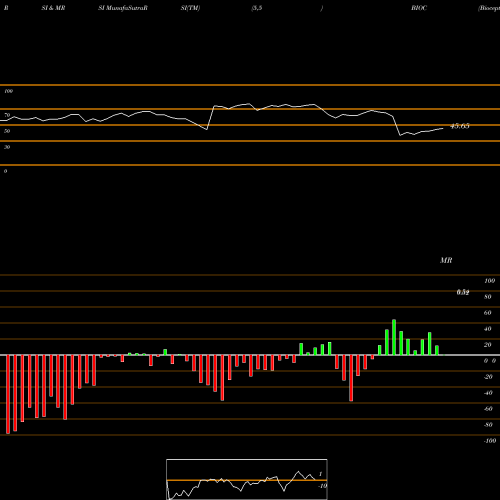Click the 'SI(TM)' header label
The width and height of the screenshot is (500, 500).
tap(190, 8)
